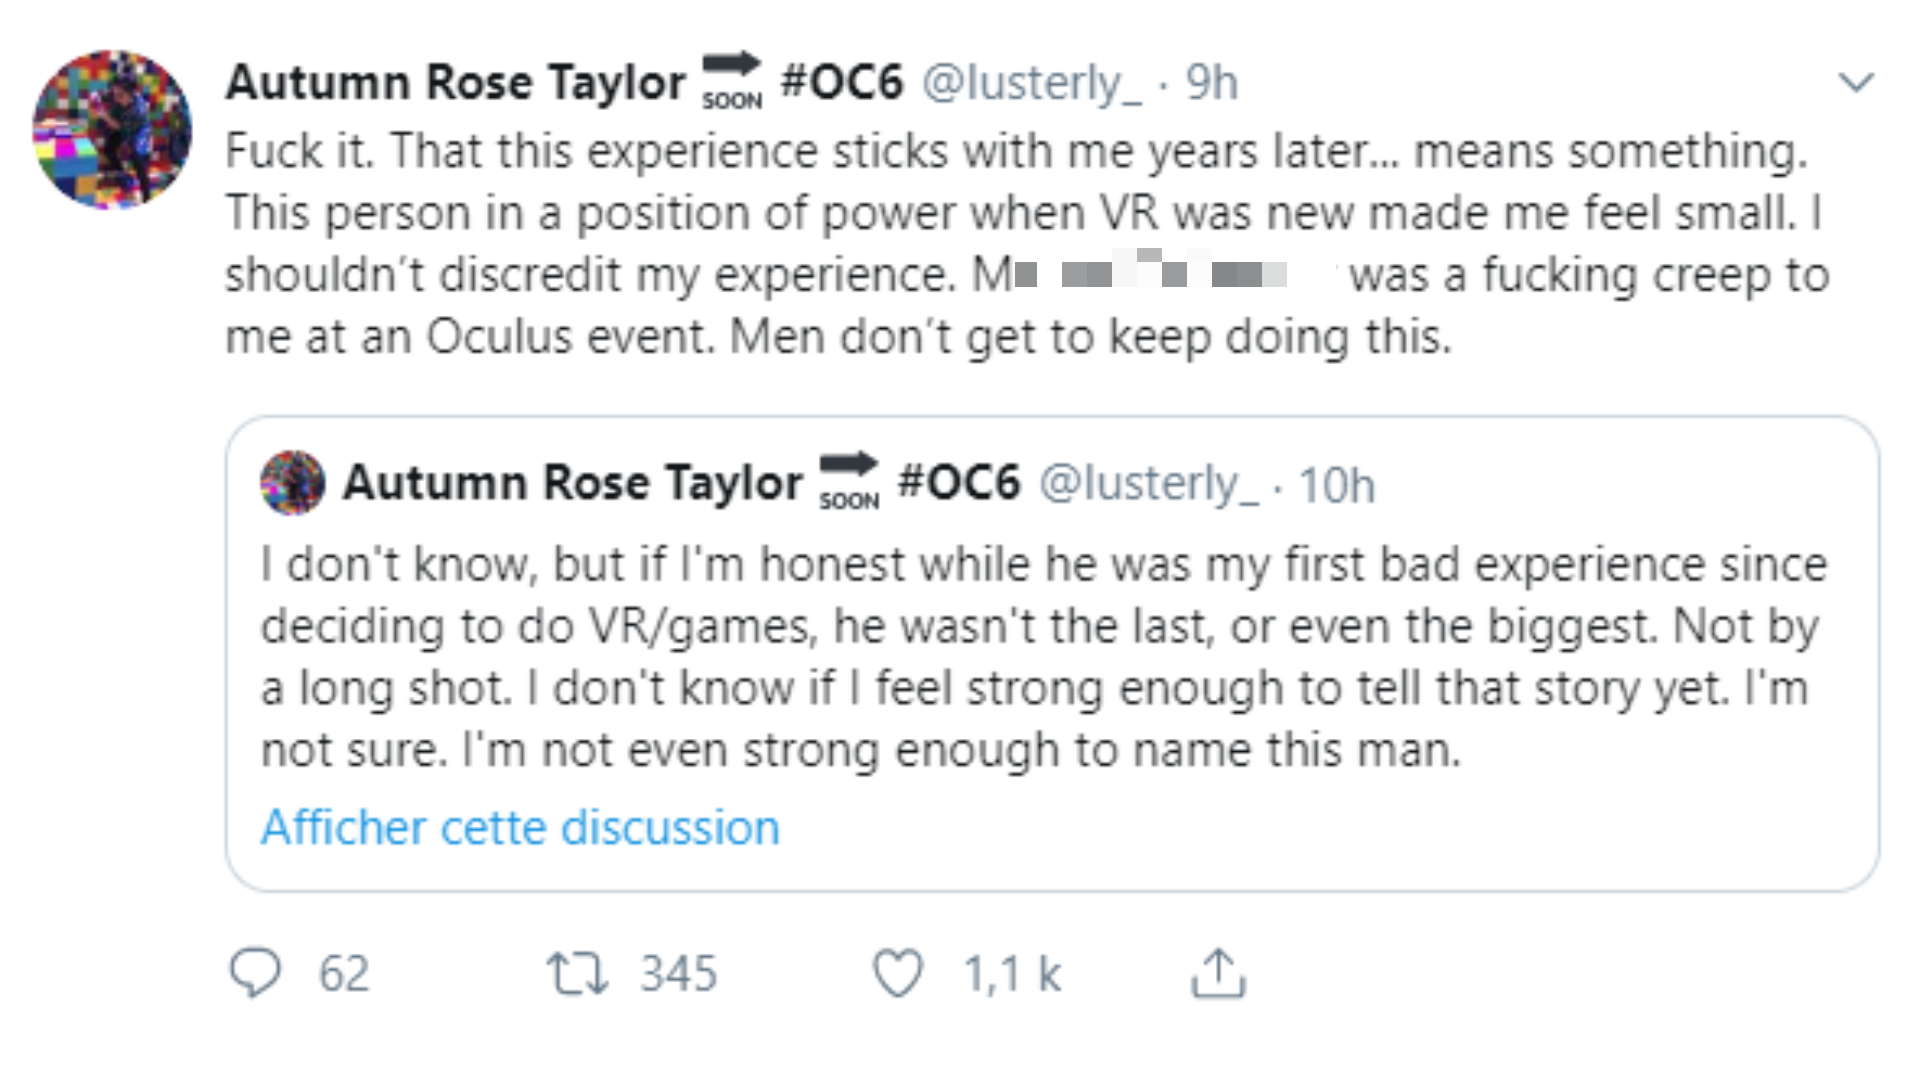
Task: Click the share upload icon
Action: 1218,973
